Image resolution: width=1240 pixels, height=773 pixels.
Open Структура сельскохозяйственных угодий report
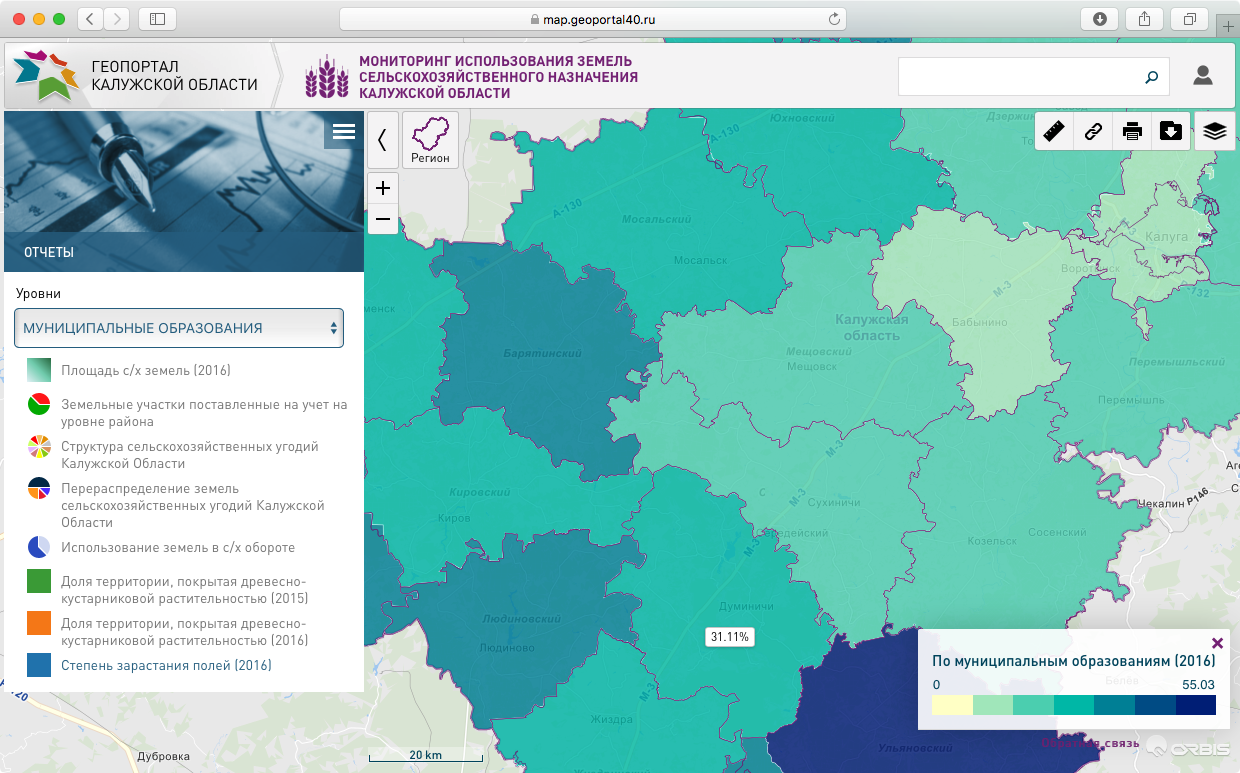pyautogui.click(x=190, y=455)
